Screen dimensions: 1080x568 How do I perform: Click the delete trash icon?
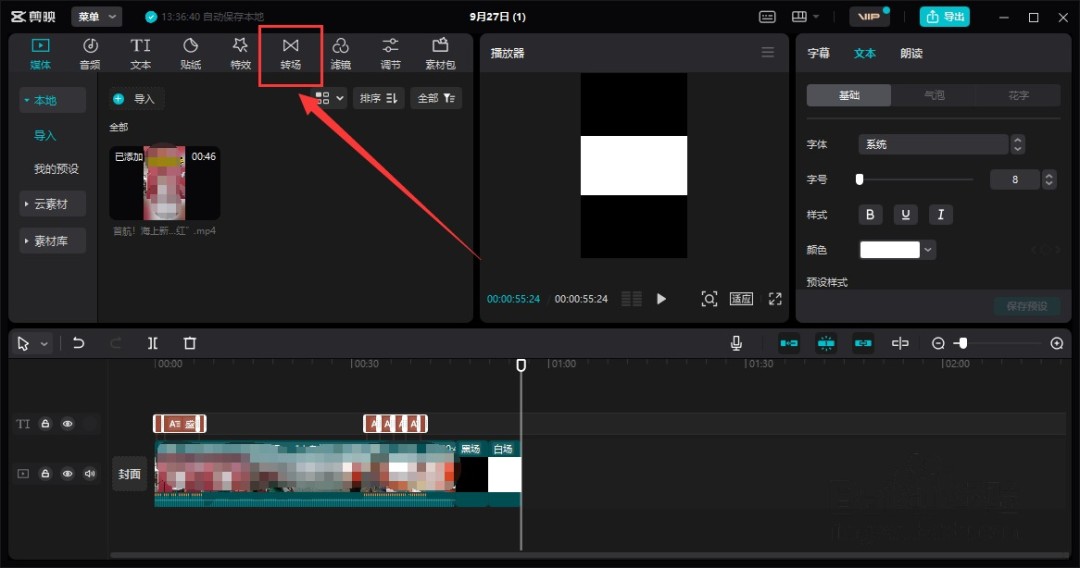(190, 343)
